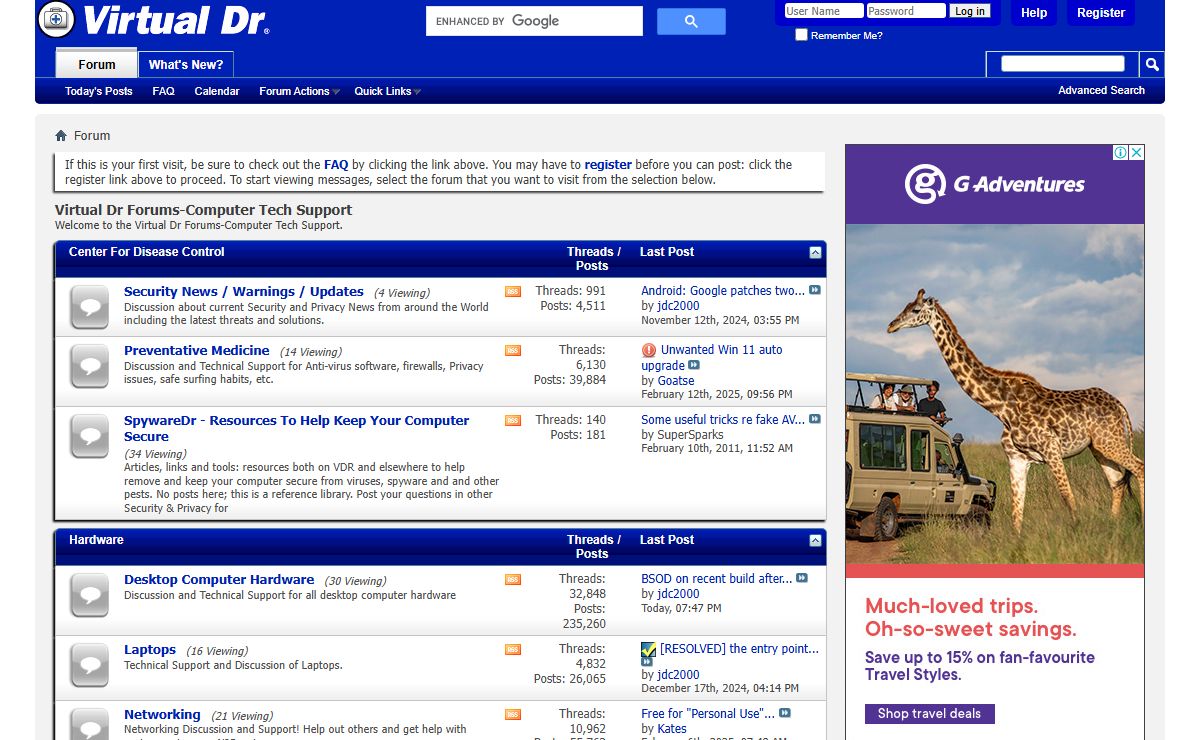Focus the forum search text box

[x=1063, y=64]
